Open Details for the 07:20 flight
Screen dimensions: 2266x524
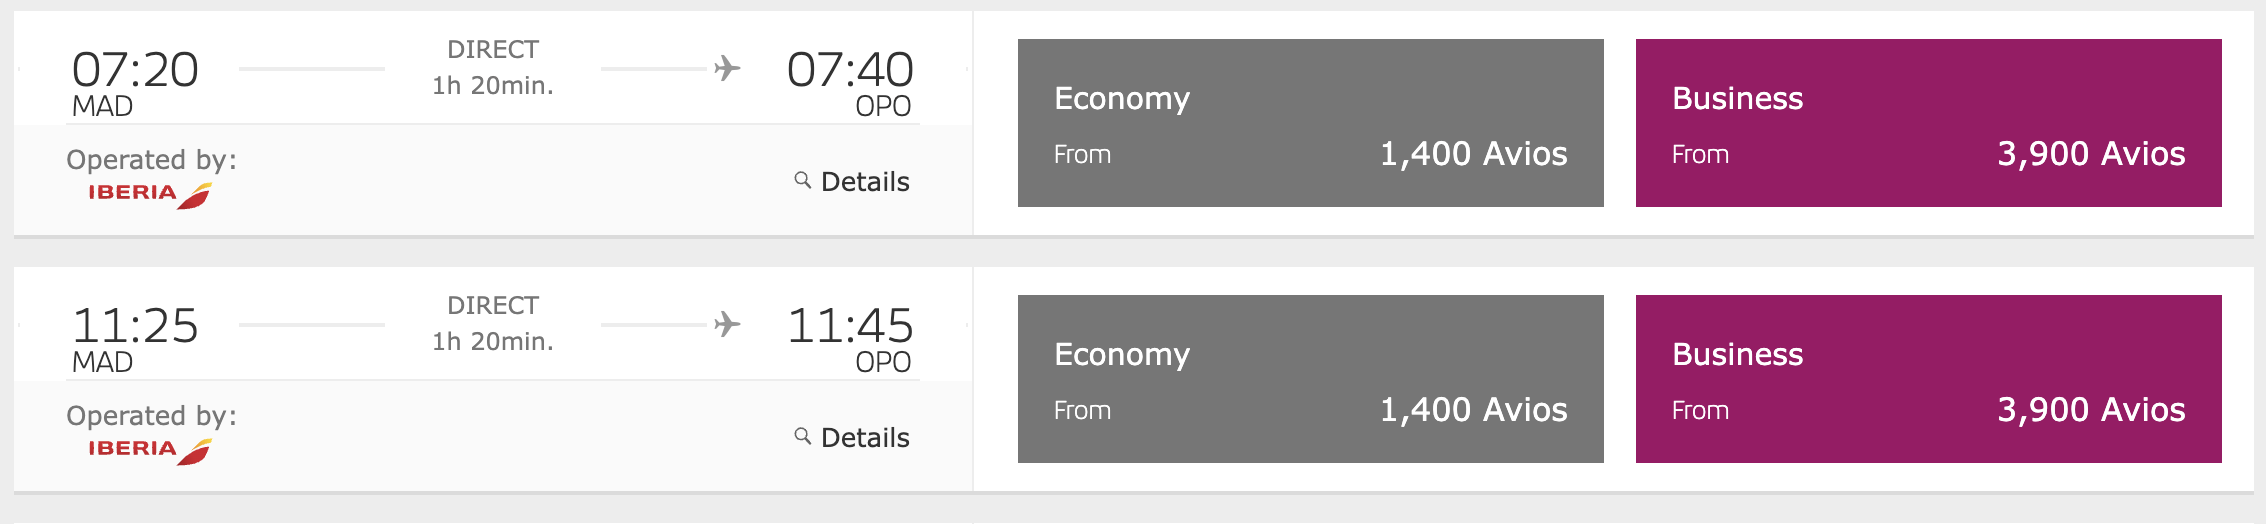tap(865, 182)
